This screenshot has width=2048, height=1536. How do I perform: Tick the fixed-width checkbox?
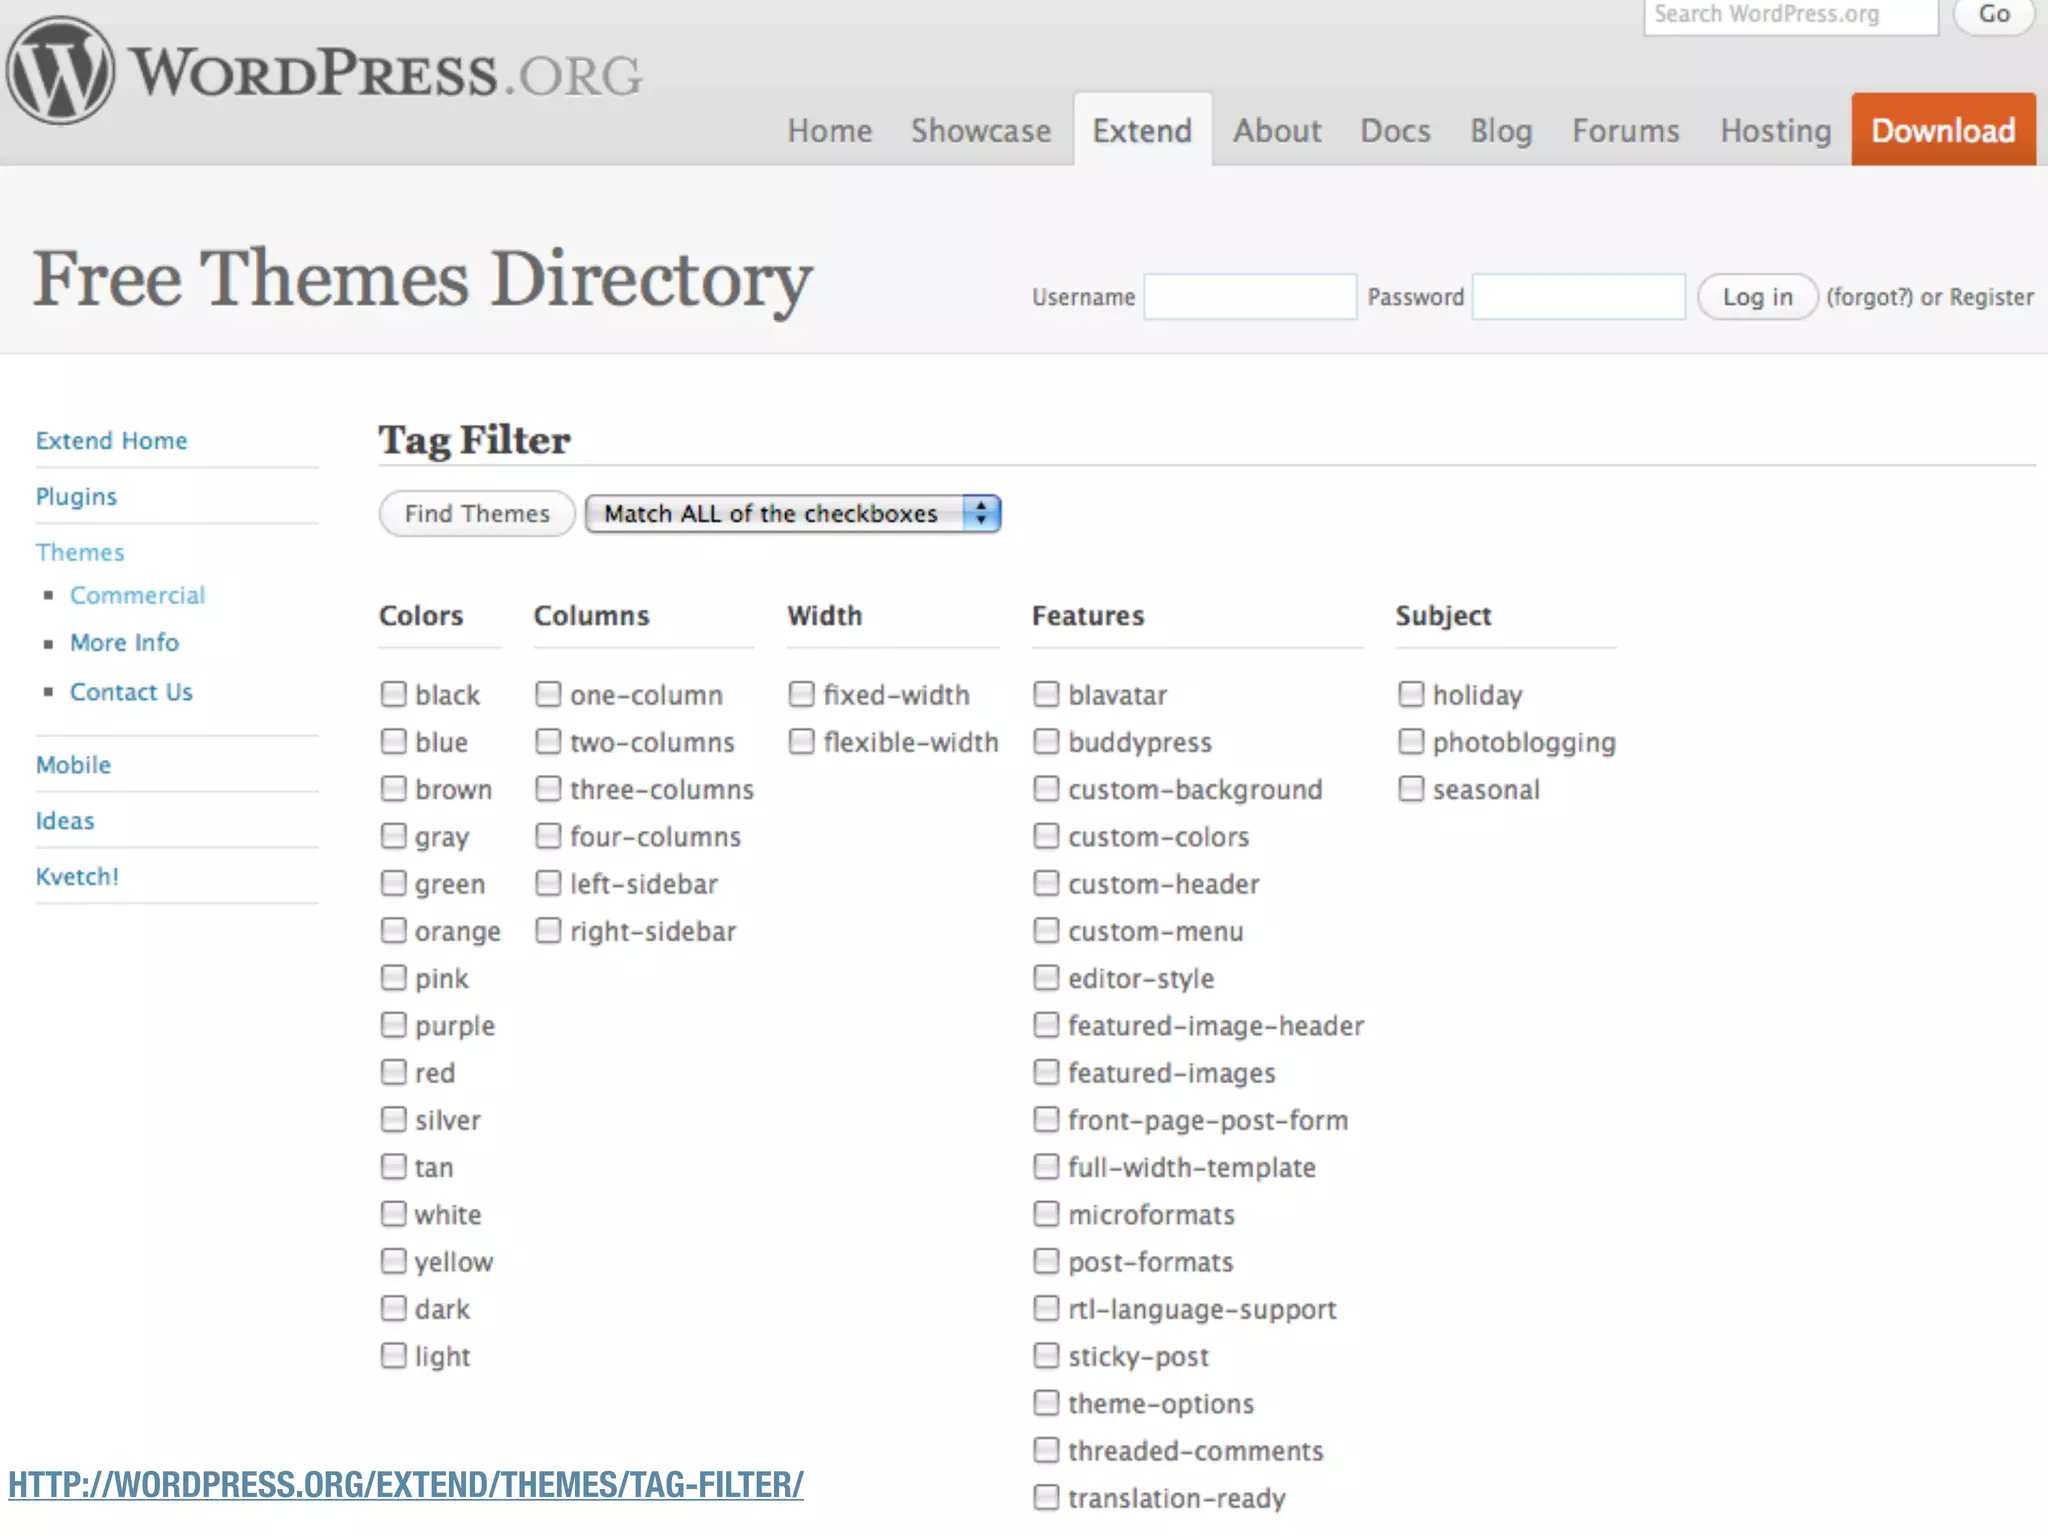click(x=802, y=694)
